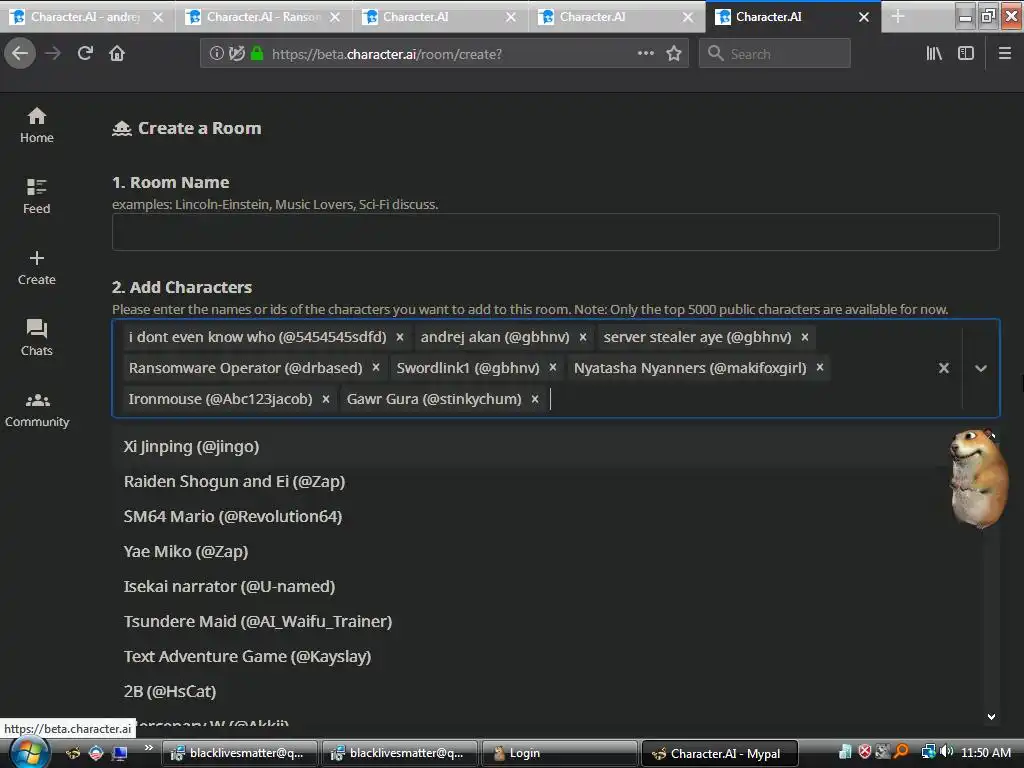This screenshot has width=1024, height=768.
Task: Toggle the browser sidebar icon
Action: click(x=966, y=54)
